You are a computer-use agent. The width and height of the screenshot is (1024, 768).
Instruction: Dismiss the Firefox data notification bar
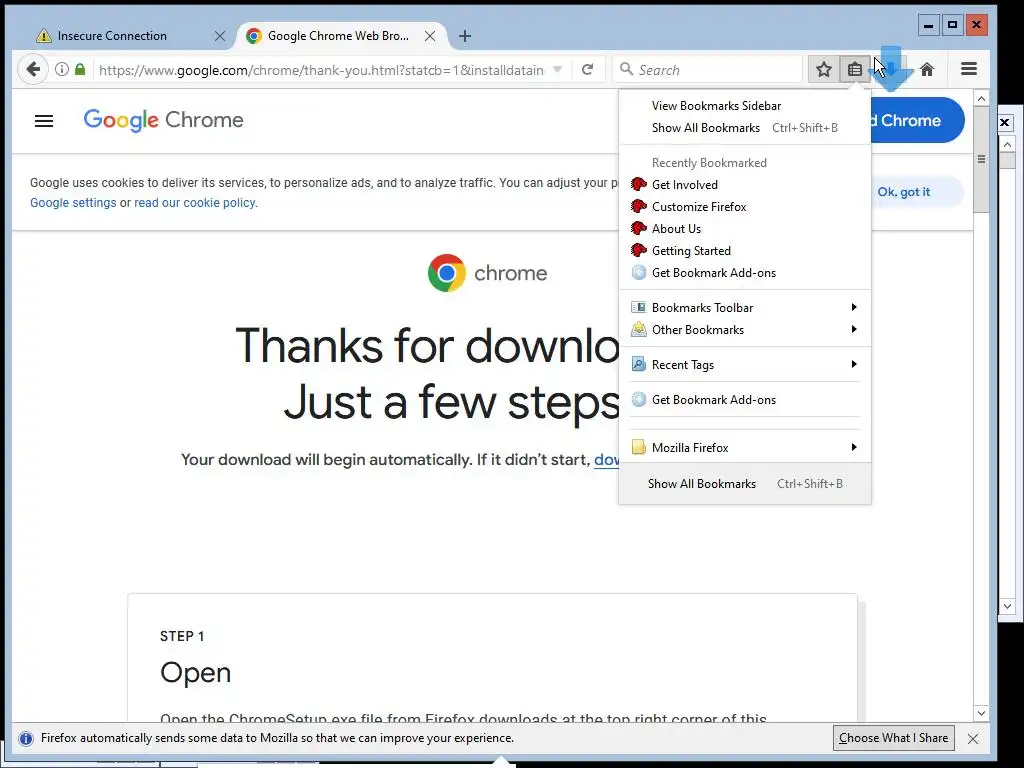[973, 739]
